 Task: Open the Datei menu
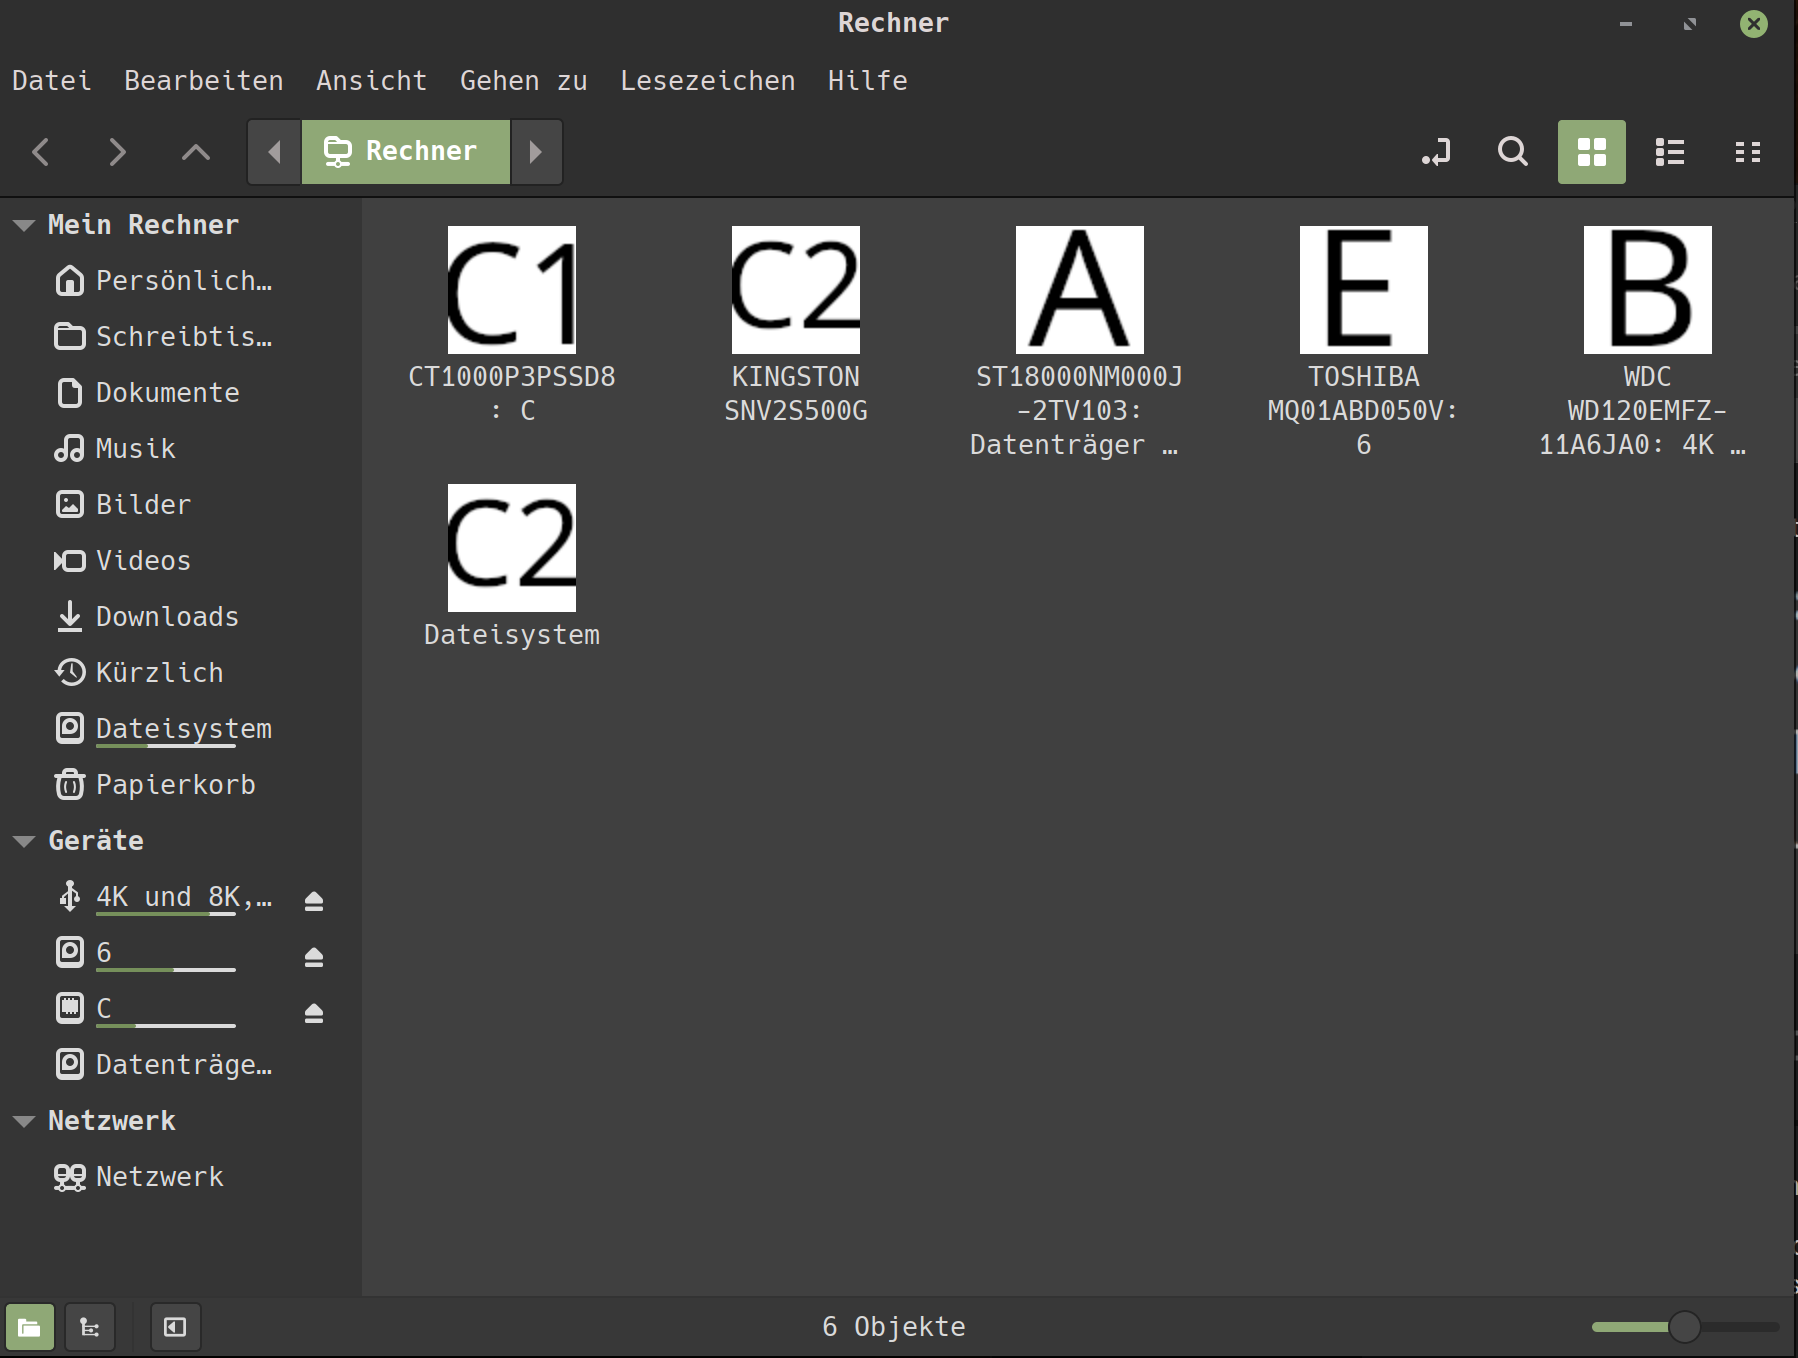click(52, 80)
